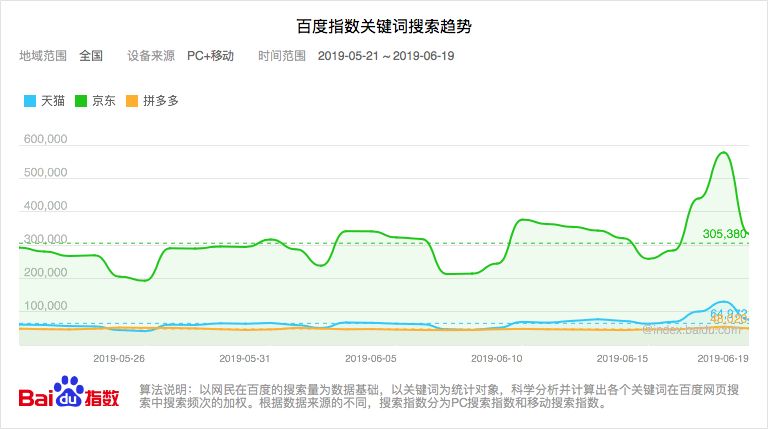
Task: Select the 设备来源 label
Action: click(x=151, y=56)
